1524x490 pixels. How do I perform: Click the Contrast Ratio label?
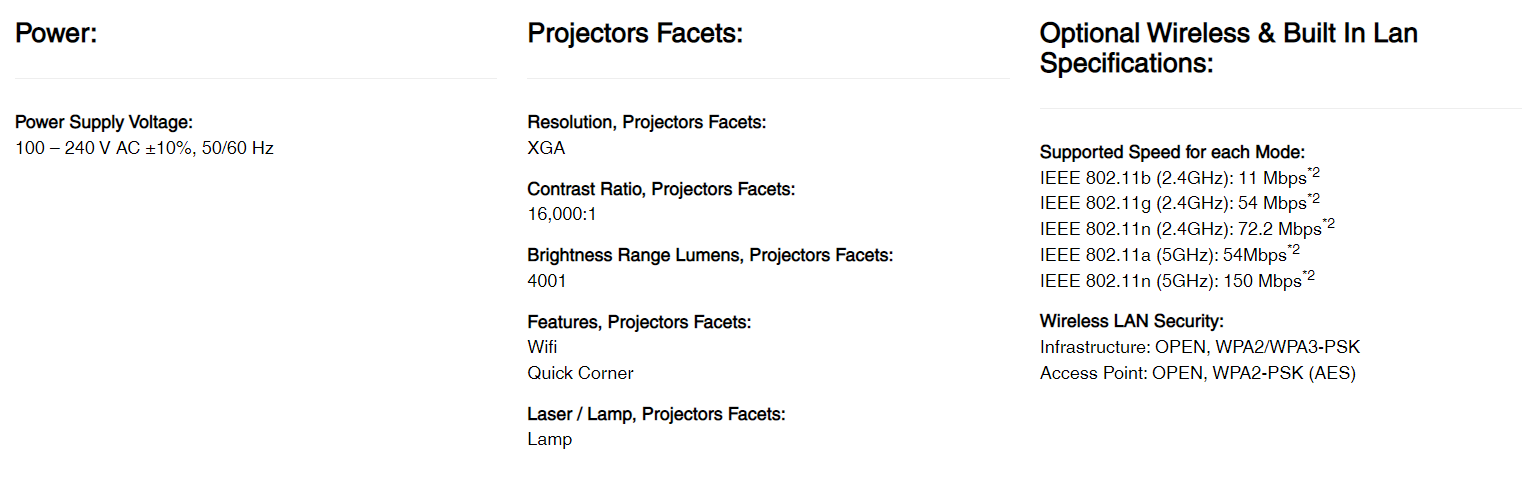pyautogui.click(x=661, y=189)
